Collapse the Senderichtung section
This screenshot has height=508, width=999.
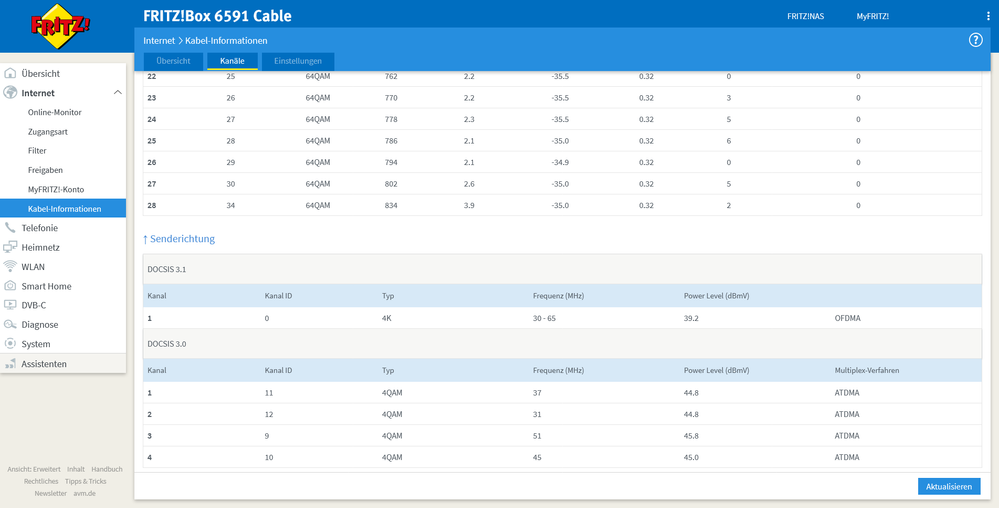tap(179, 239)
